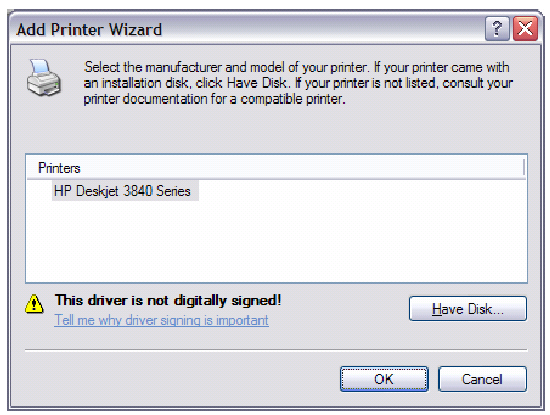Image resolution: width=550 pixels, height=415 pixels.
Task: Click the printer icon beside instructions
Action: pyautogui.click(x=44, y=78)
